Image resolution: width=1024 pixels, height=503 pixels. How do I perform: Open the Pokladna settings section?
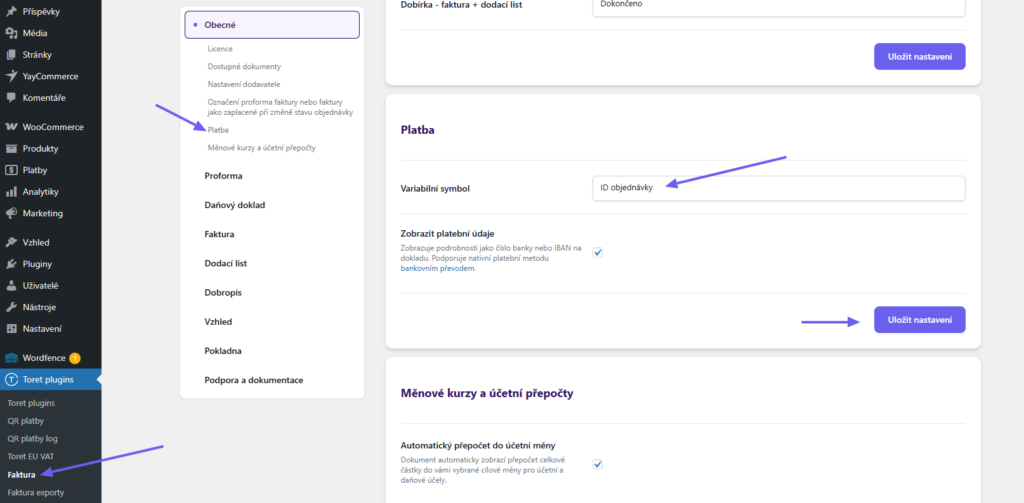coord(223,351)
